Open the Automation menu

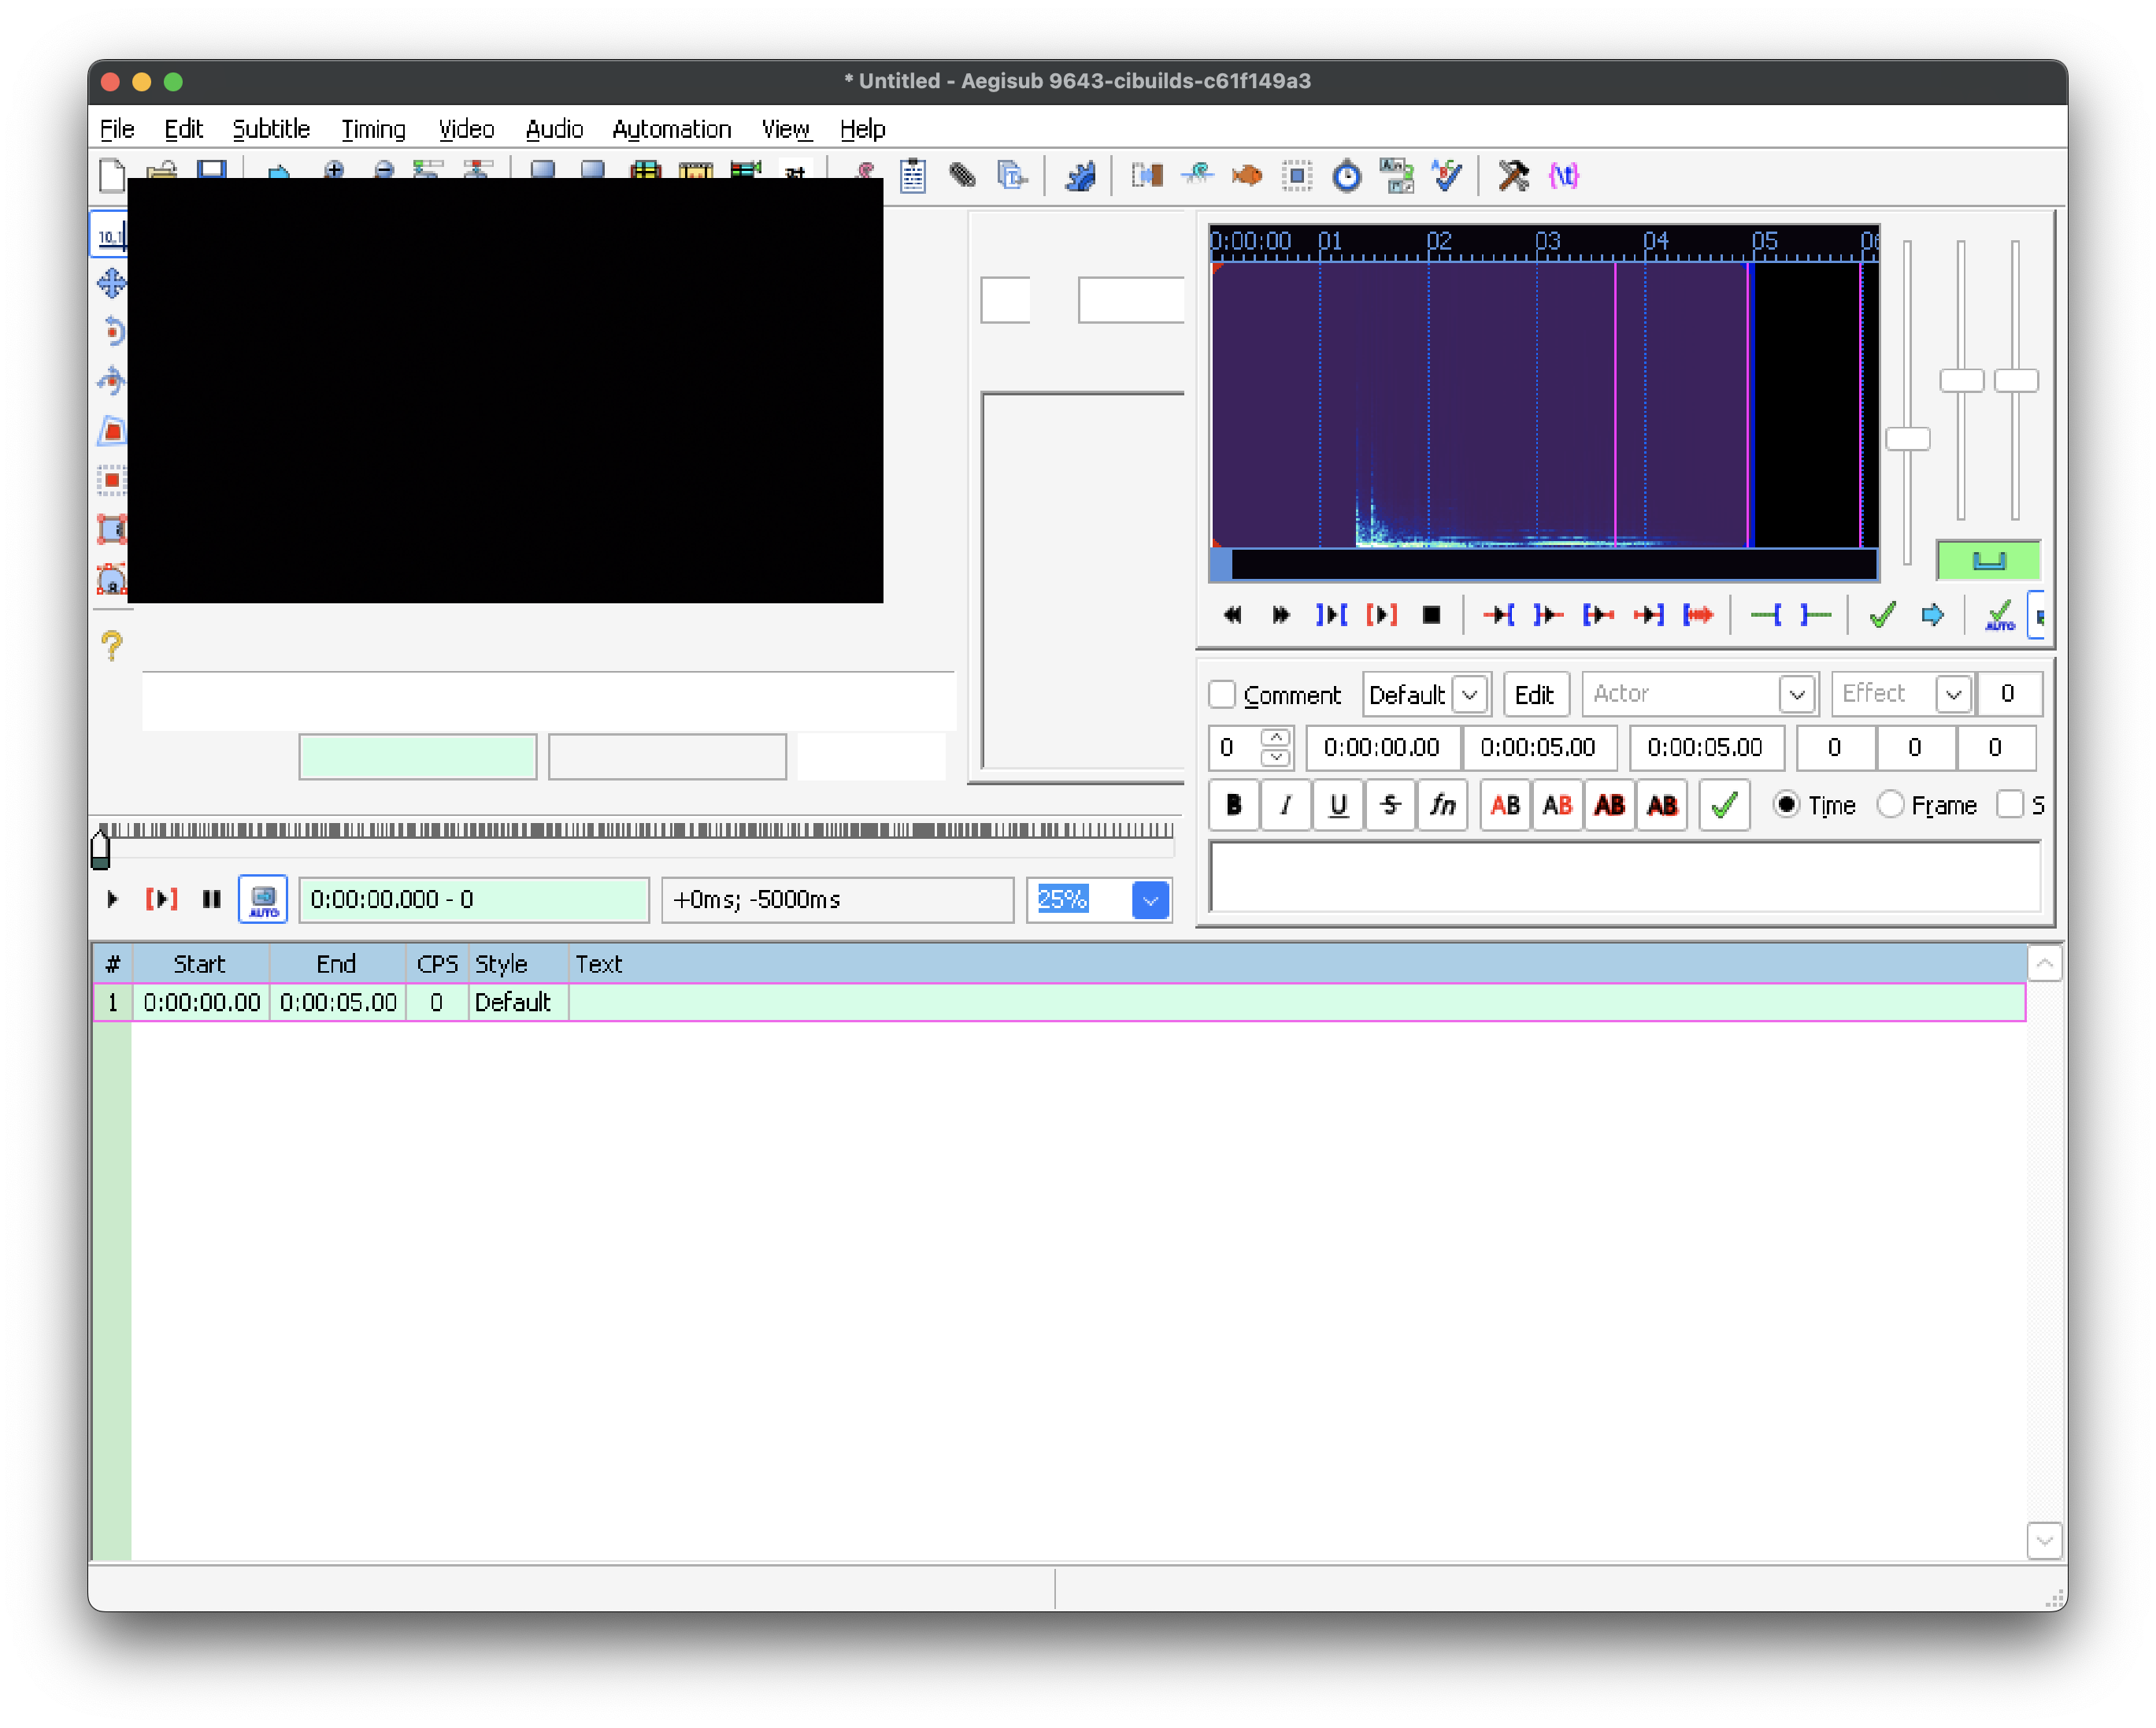click(x=671, y=129)
